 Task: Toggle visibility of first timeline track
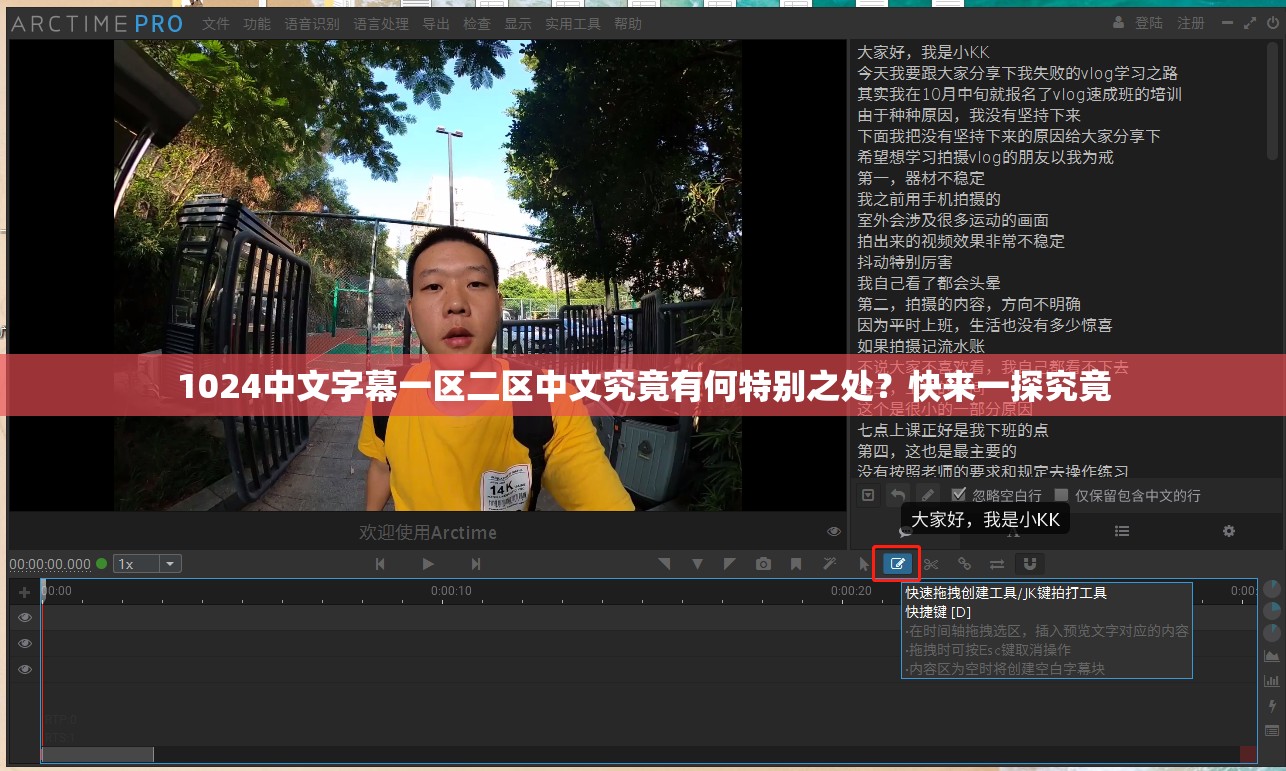pos(25,618)
